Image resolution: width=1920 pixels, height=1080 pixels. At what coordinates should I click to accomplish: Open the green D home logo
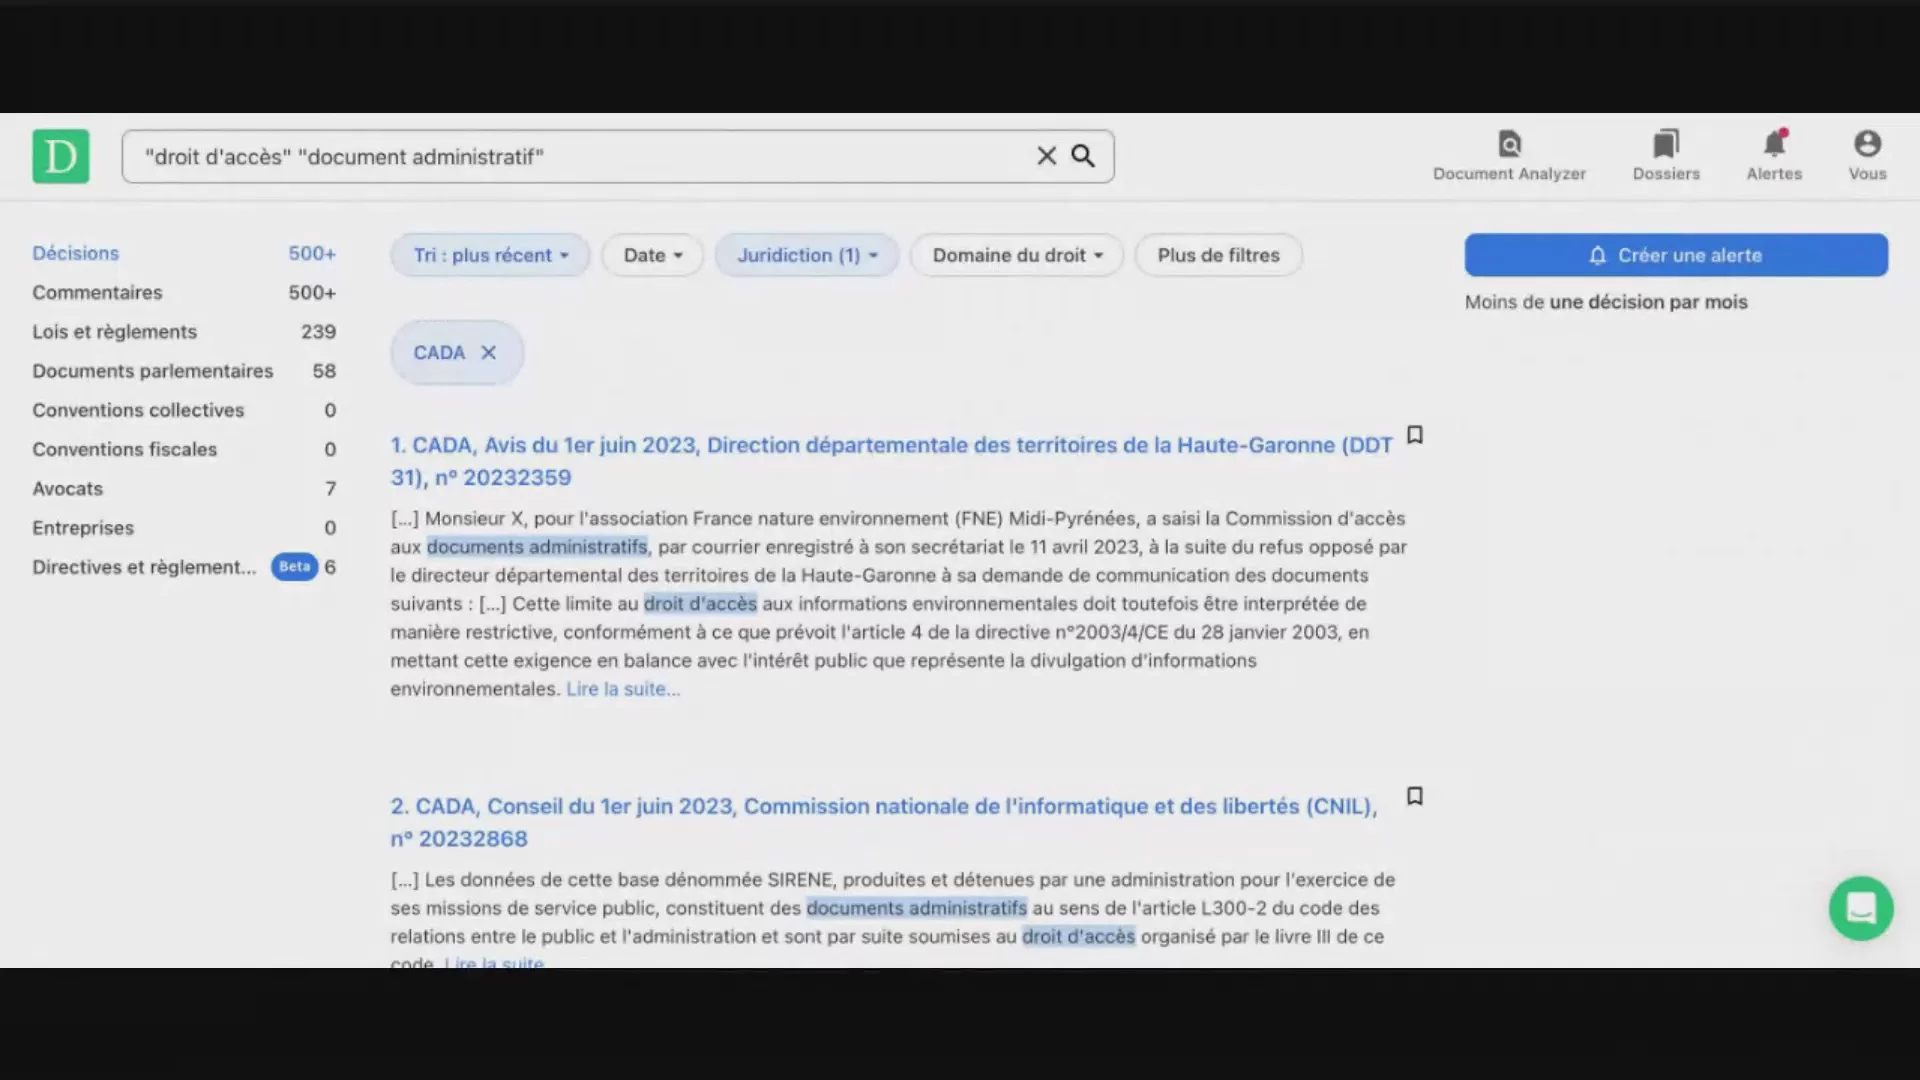(60, 156)
